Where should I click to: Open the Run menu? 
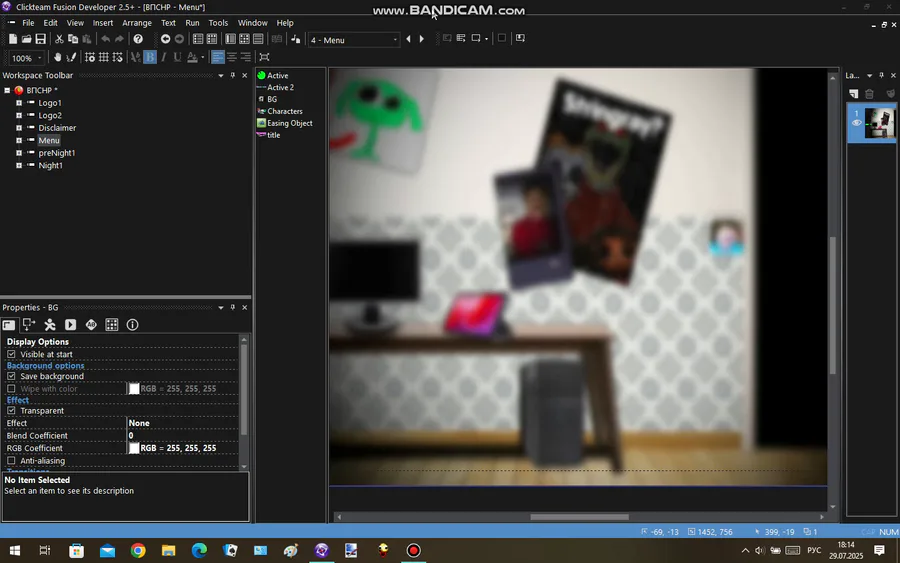pyautogui.click(x=192, y=23)
